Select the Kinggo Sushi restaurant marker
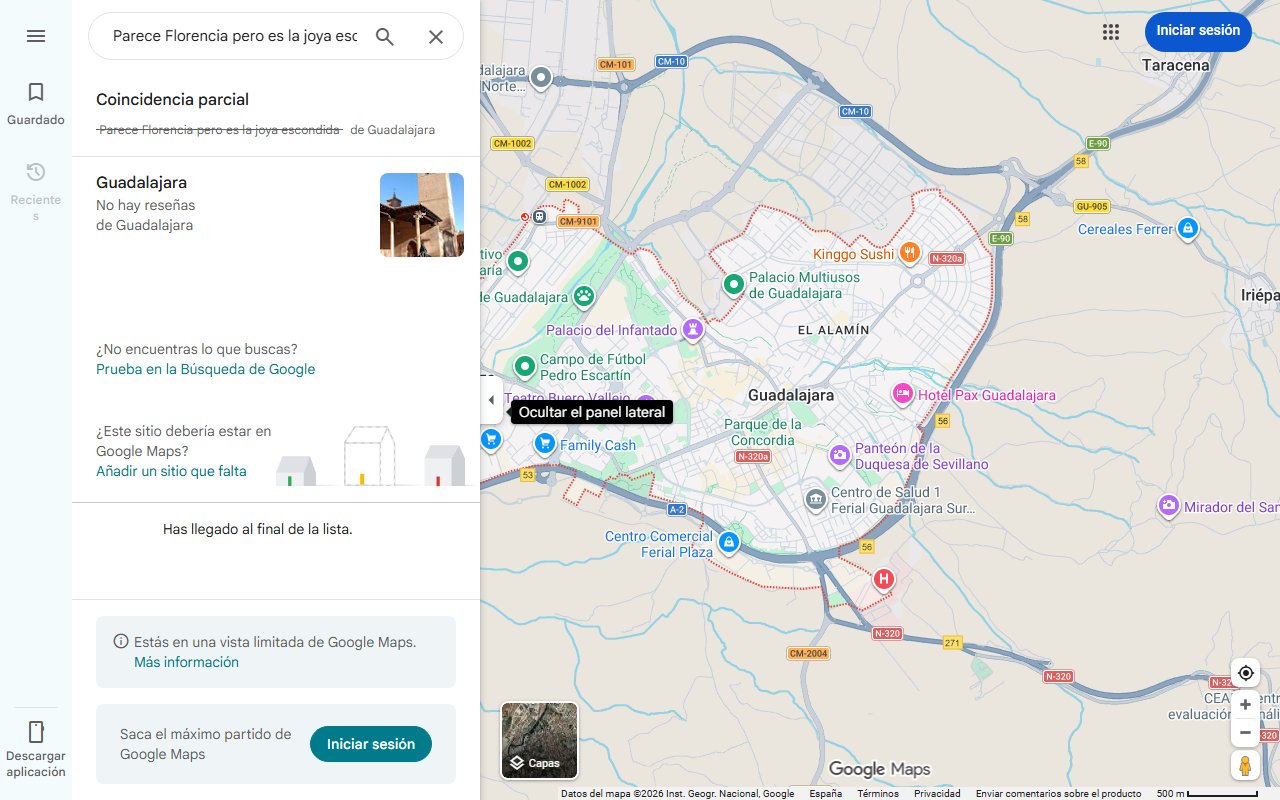The image size is (1280, 800). pyautogui.click(x=909, y=253)
